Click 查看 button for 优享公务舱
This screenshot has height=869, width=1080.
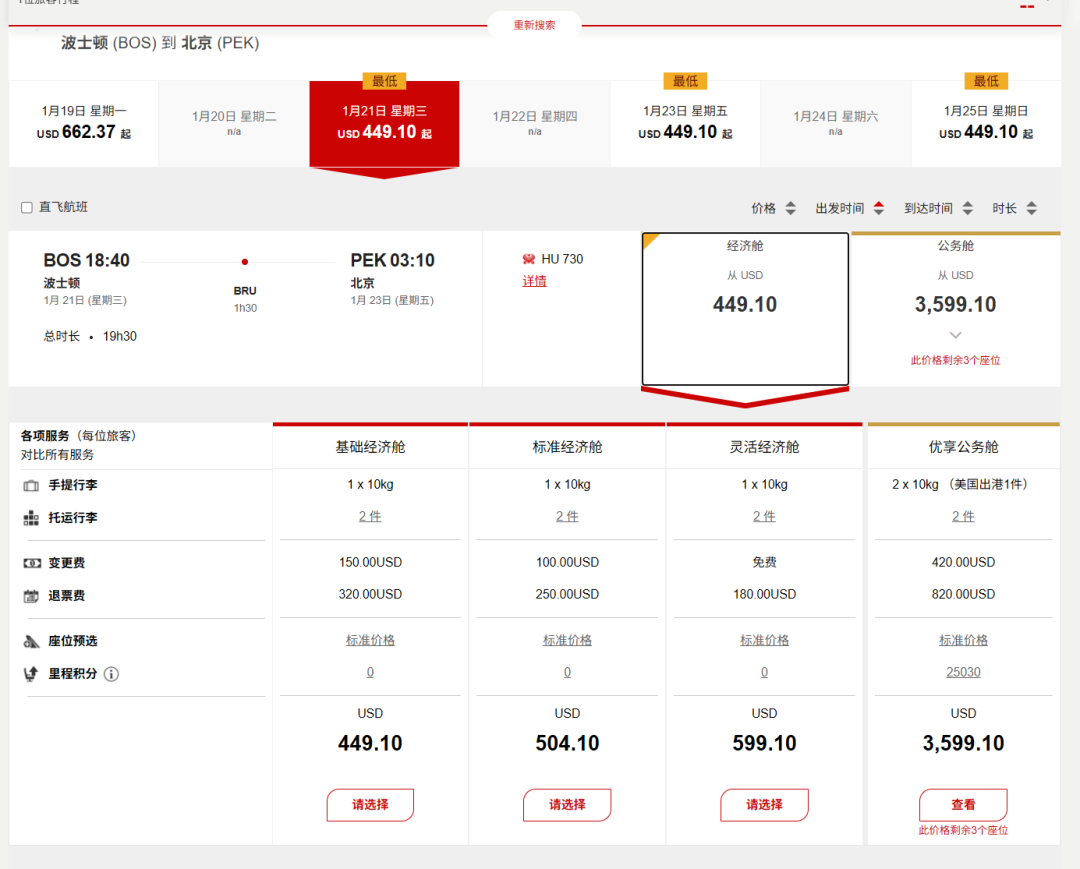(963, 804)
